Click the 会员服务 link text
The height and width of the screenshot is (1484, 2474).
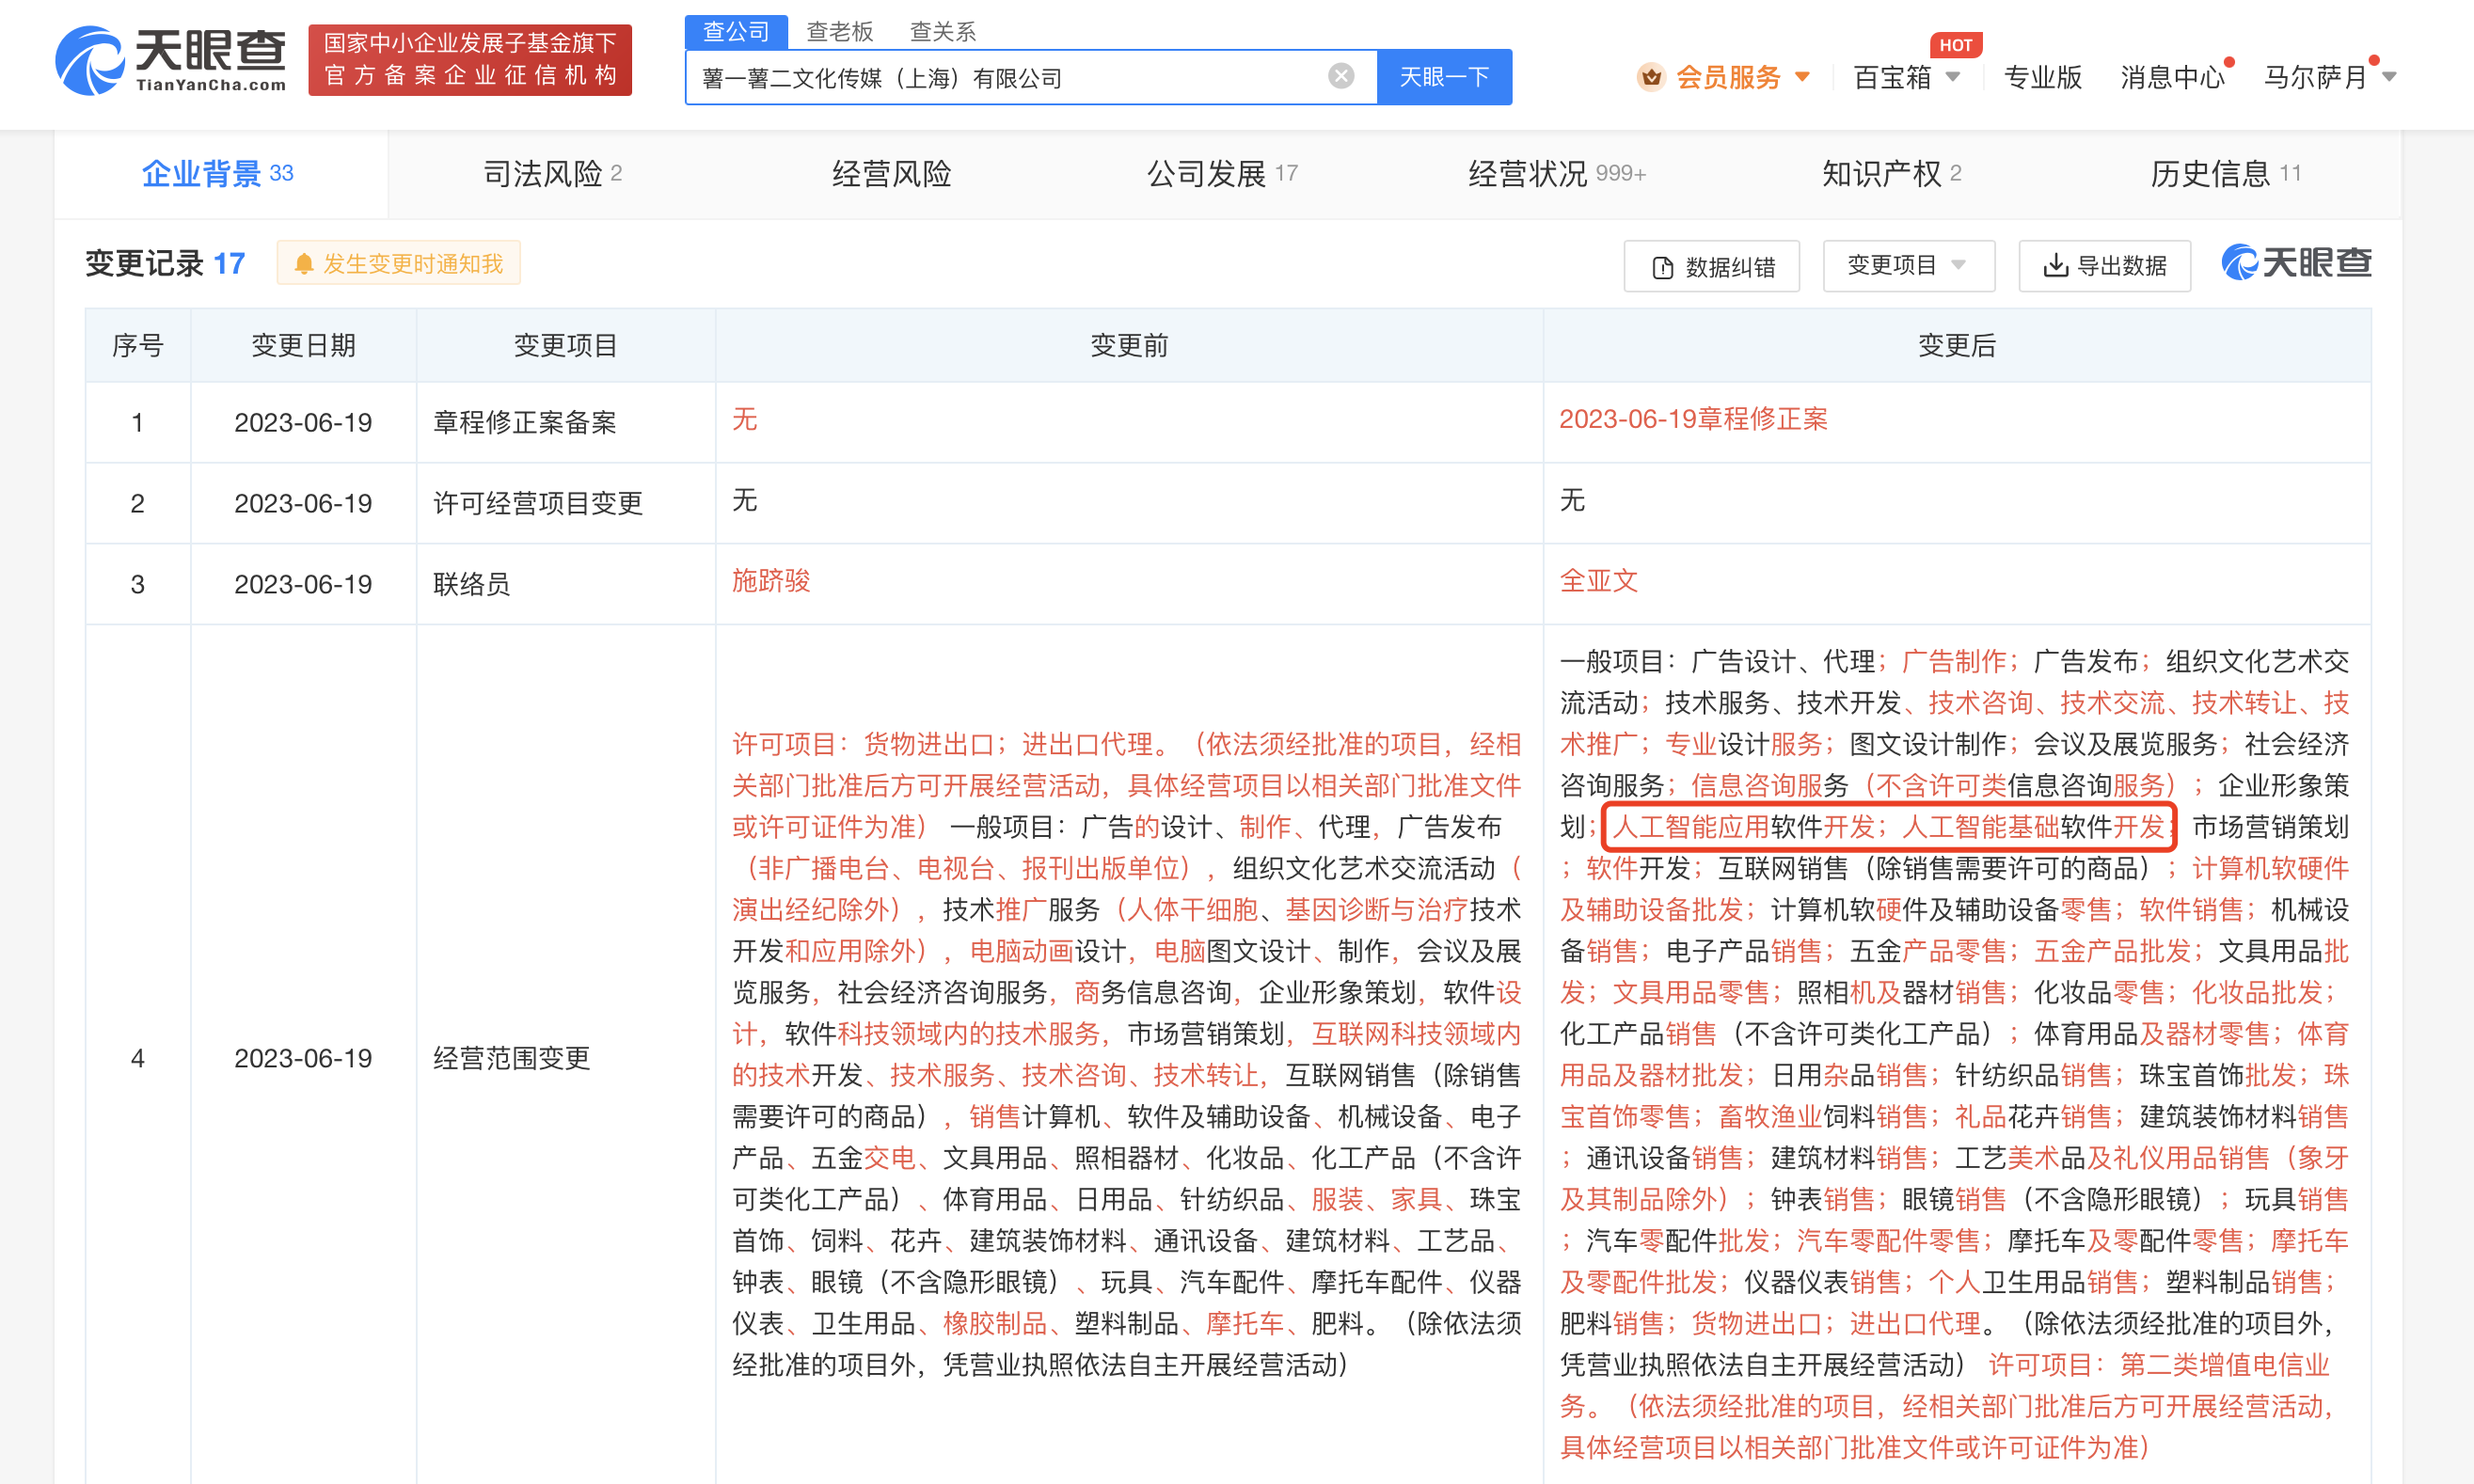tap(1728, 77)
